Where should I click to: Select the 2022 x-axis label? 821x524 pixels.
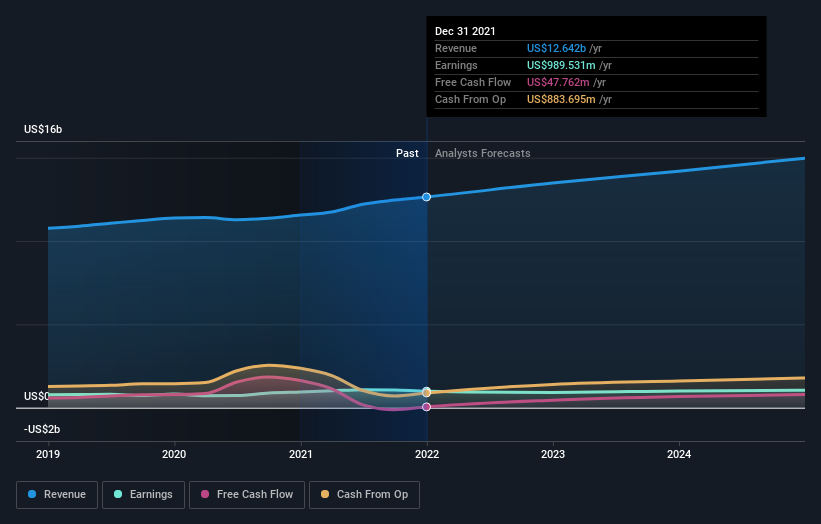[427, 454]
